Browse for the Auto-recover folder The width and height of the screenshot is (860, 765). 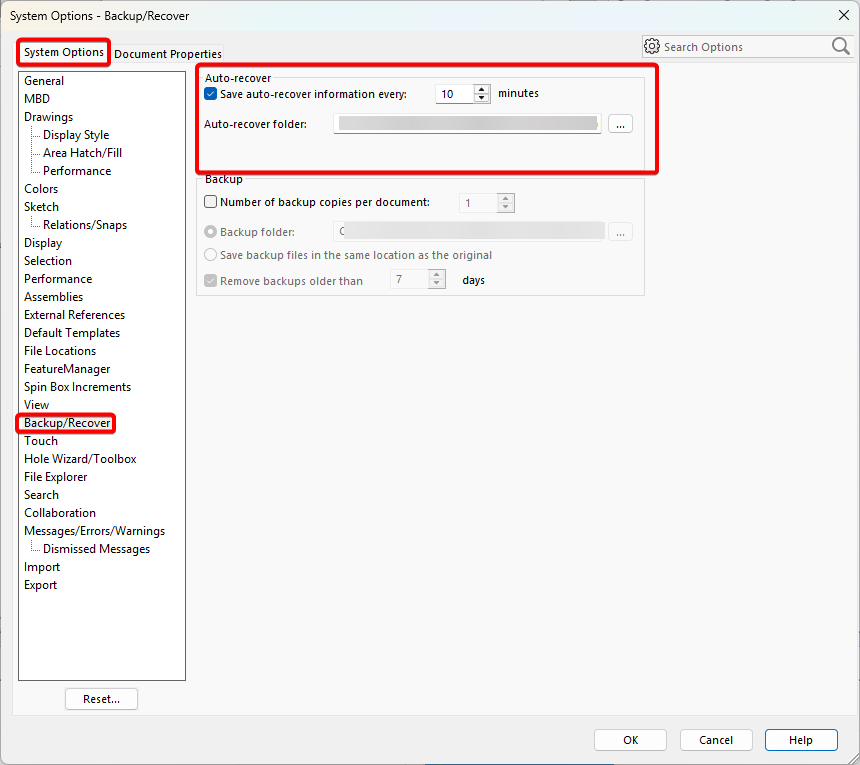(620, 124)
